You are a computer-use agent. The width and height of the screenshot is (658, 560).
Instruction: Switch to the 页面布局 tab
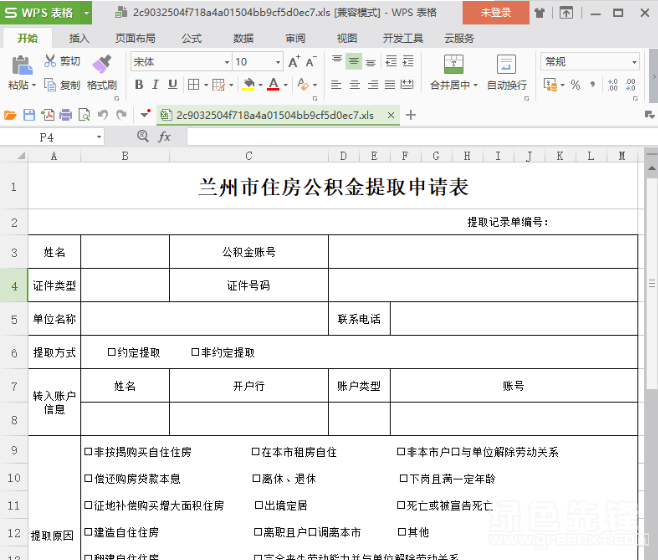[135, 39]
